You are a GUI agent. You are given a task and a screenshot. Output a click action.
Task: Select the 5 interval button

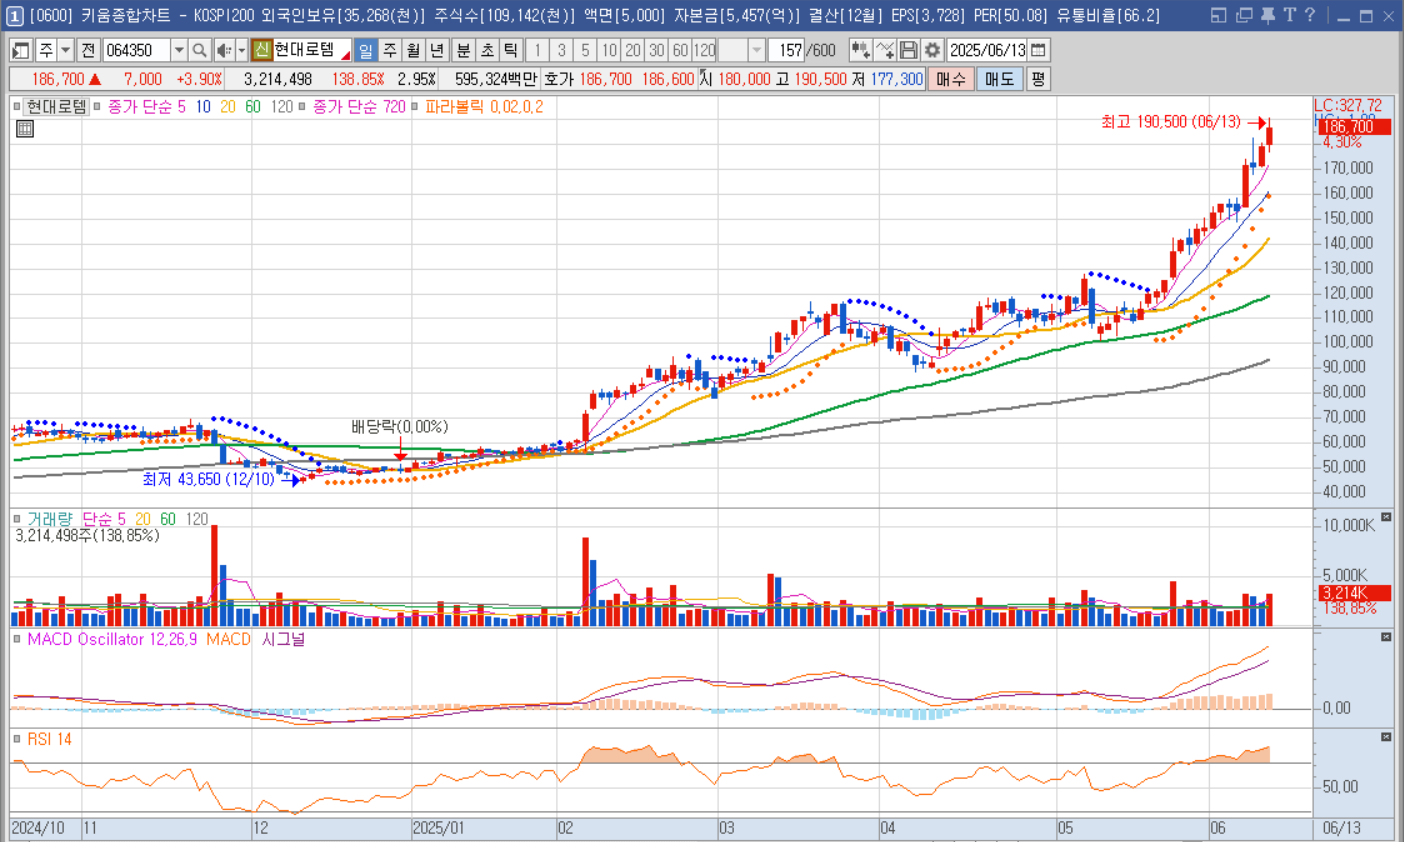point(586,50)
